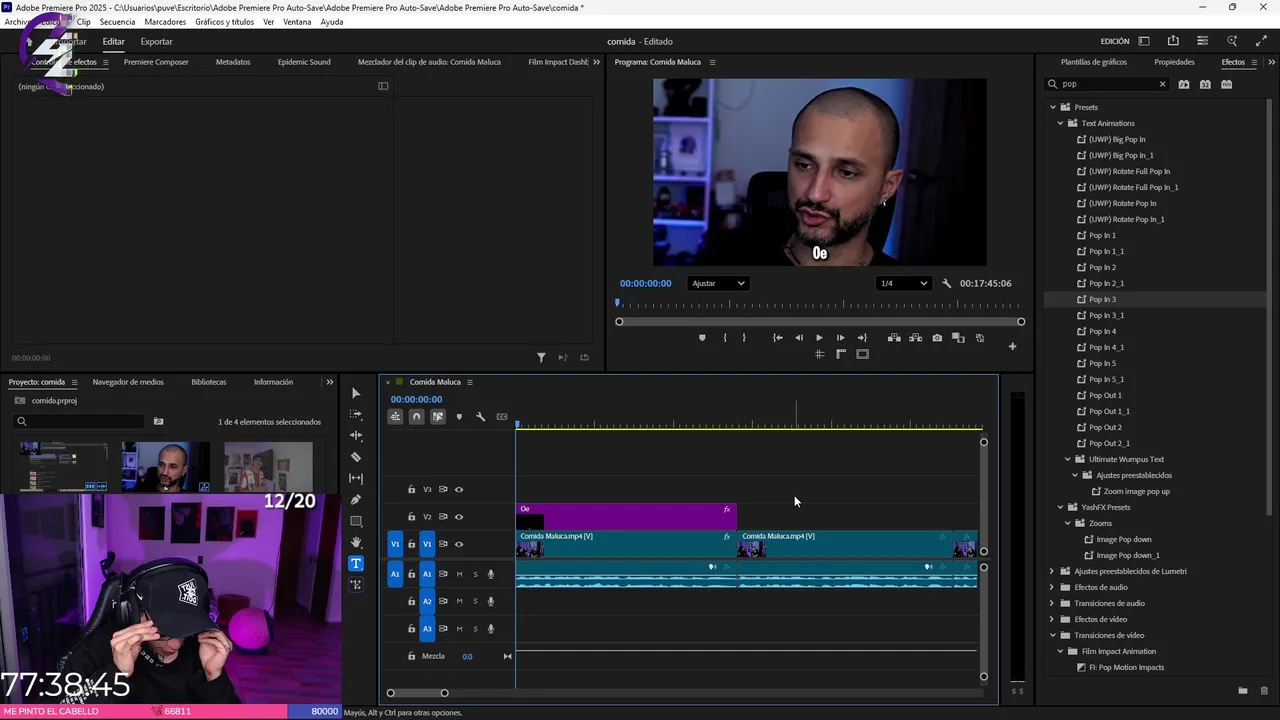Image resolution: width=1280 pixels, height=720 pixels.
Task: Open the 1/4 playback resolution dropdown
Action: tap(903, 283)
